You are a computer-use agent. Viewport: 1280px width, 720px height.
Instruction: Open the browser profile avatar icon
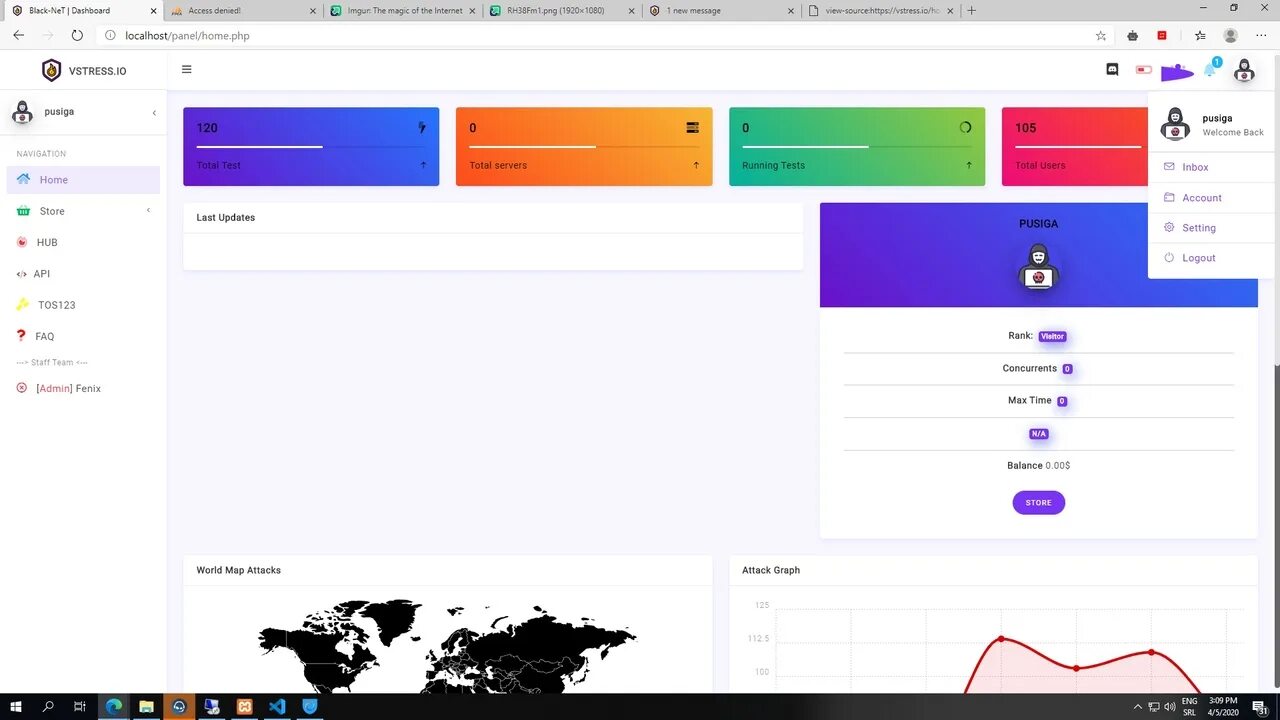(x=1230, y=35)
